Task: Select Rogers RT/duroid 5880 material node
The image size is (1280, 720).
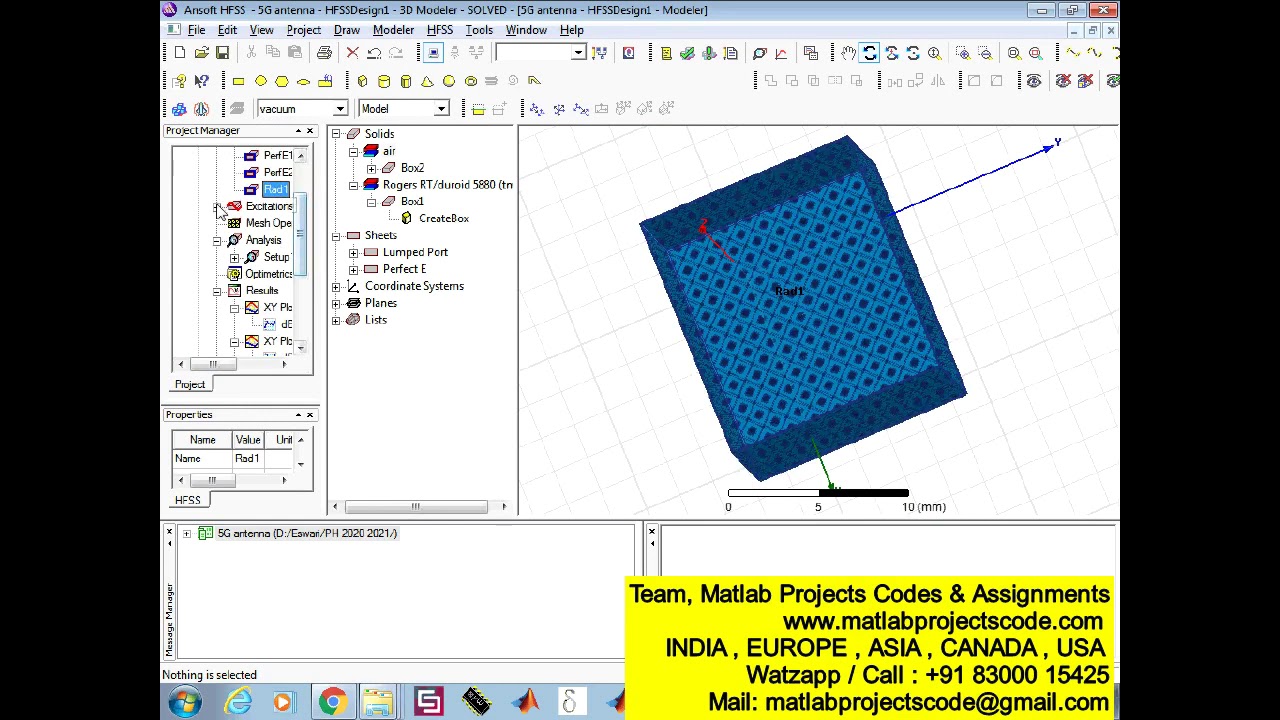Action: (447, 185)
